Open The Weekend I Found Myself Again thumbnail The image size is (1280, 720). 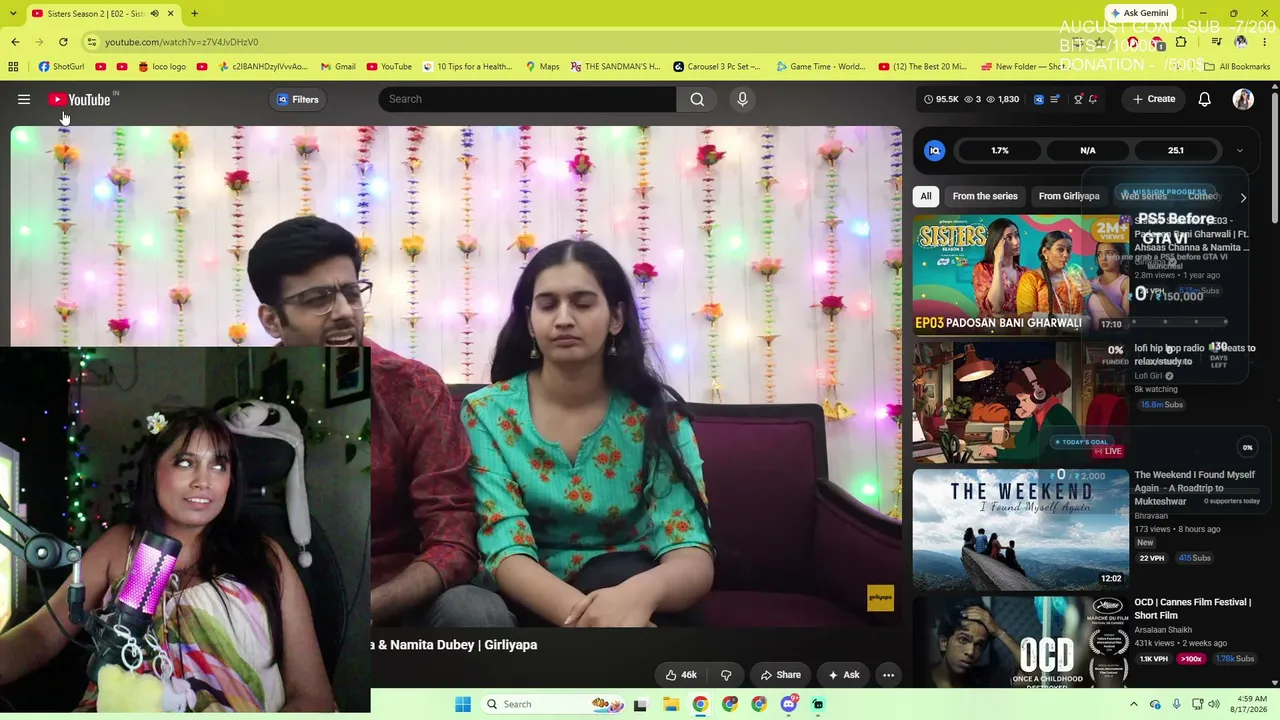1020,528
